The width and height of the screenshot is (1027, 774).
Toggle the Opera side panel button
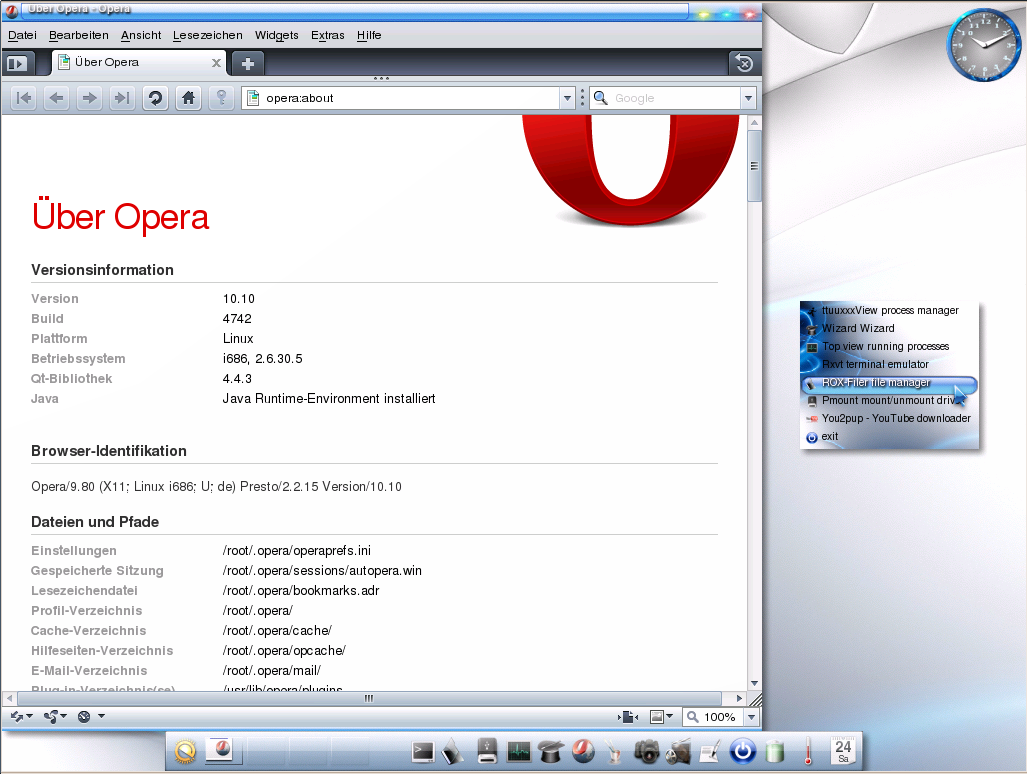coord(16,64)
